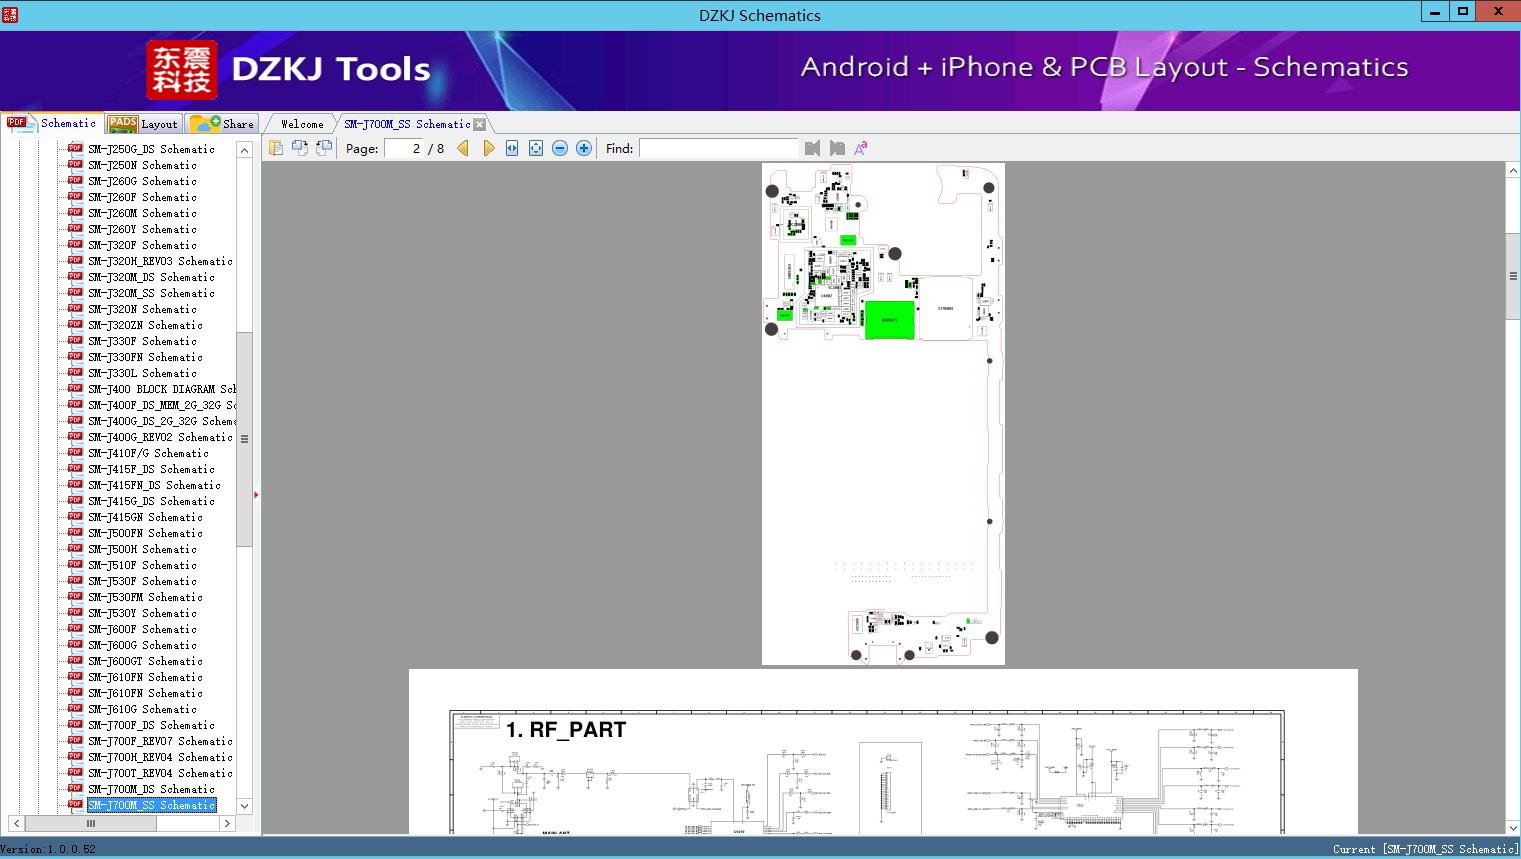Select SM-J415F_DS Schematic
The width and height of the screenshot is (1521, 859).
tap(151, 469)
